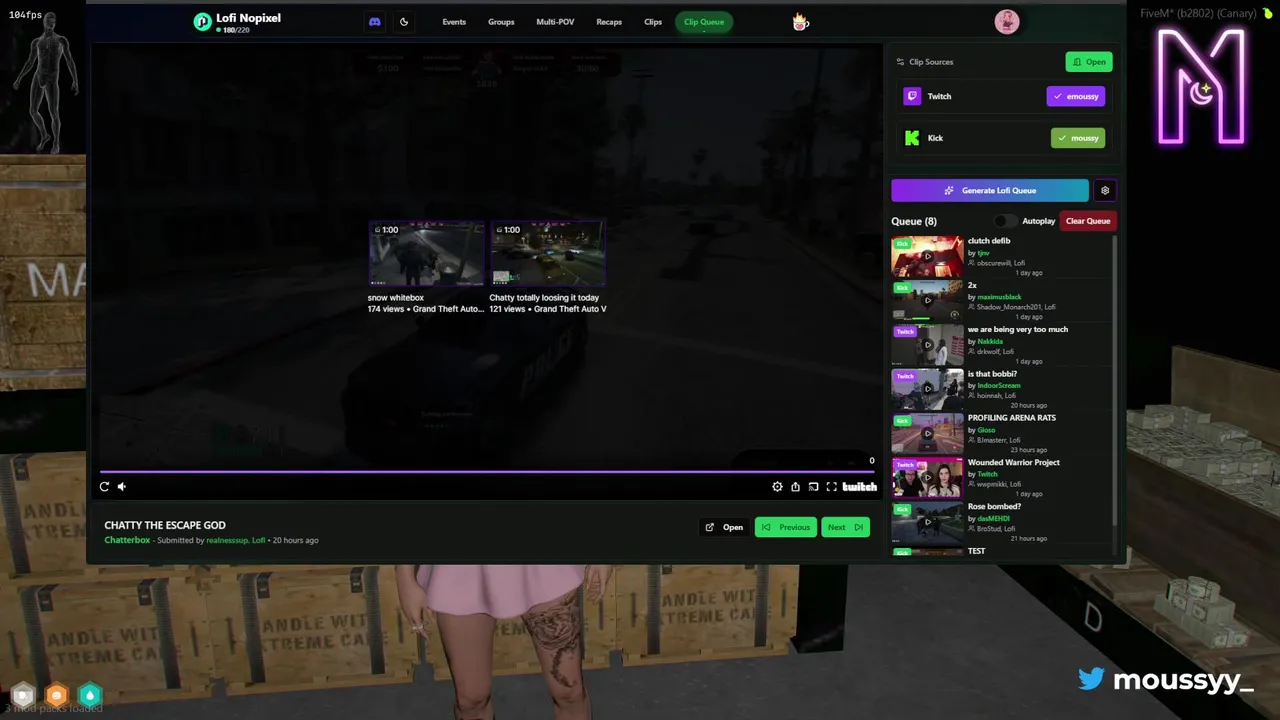Image resolution: width=1280 pixels, height=720 pixels.
Task: Toggle the emoussy Twitch channel source
Action: pyautogui.click(x=1076, y=96)
